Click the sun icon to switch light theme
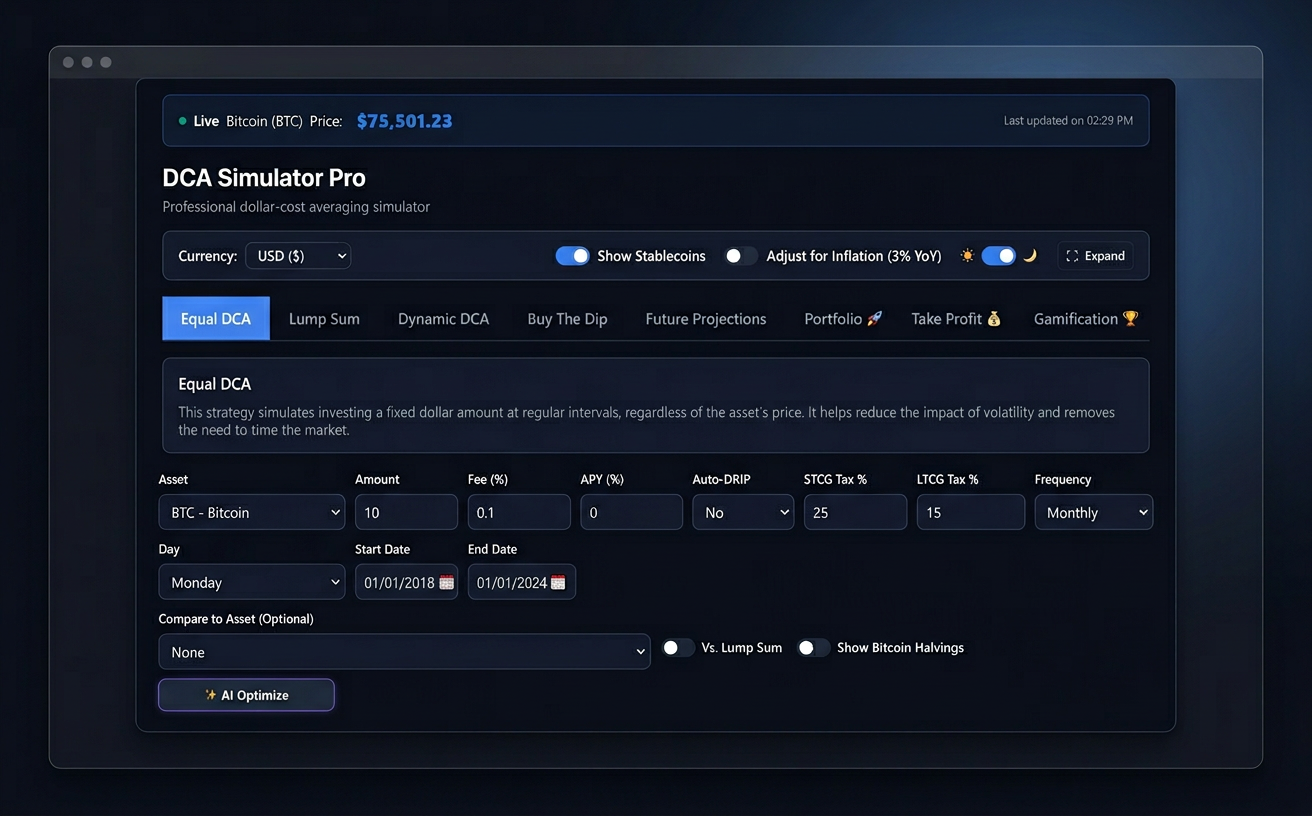The height and width of the screenshot is (816, 1312). click(966, 255)
